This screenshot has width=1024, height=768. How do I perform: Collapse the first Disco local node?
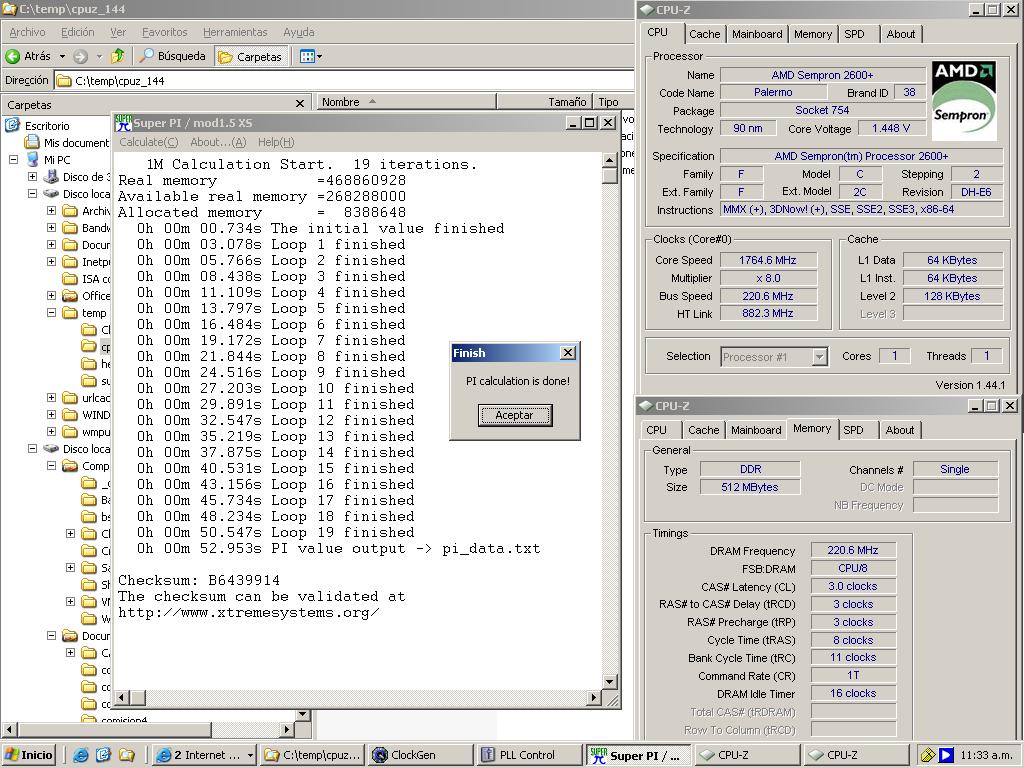tap(32, 193)
